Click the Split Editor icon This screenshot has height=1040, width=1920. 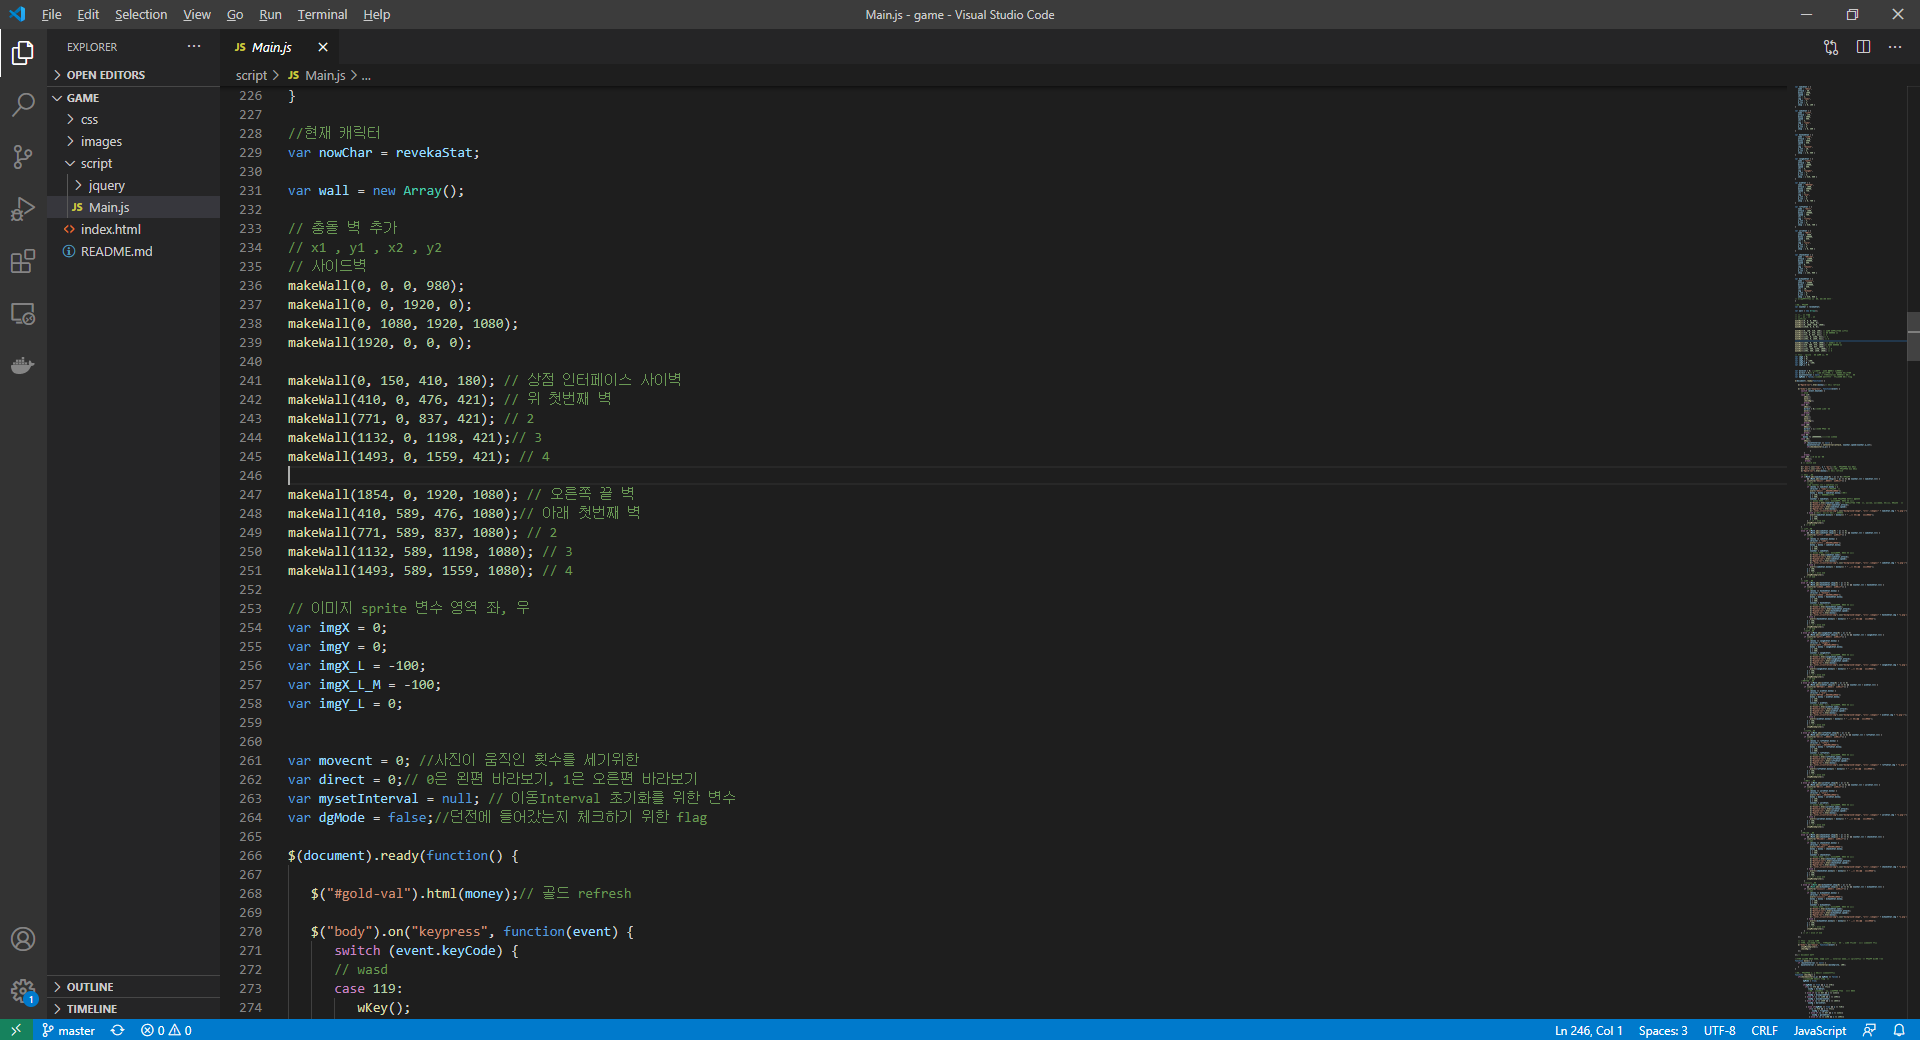(1863, 47)
